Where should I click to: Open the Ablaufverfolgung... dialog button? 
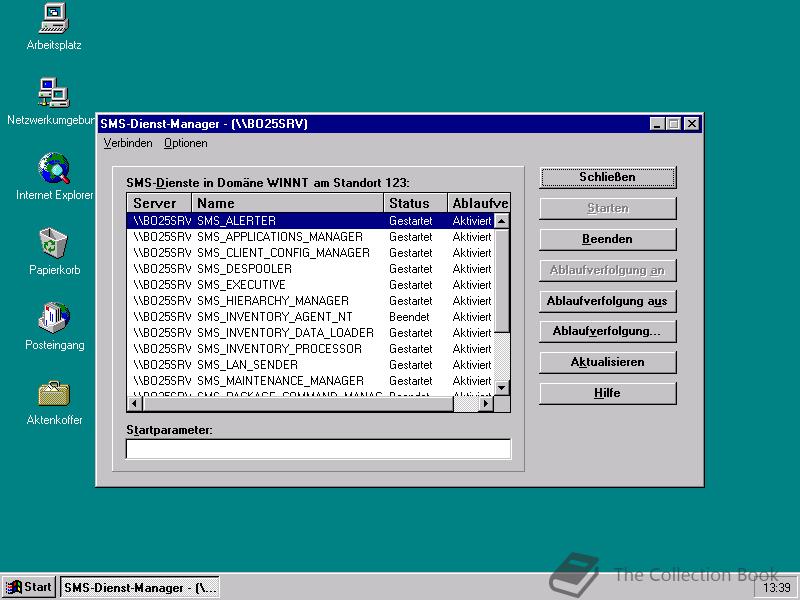[608, 332]
